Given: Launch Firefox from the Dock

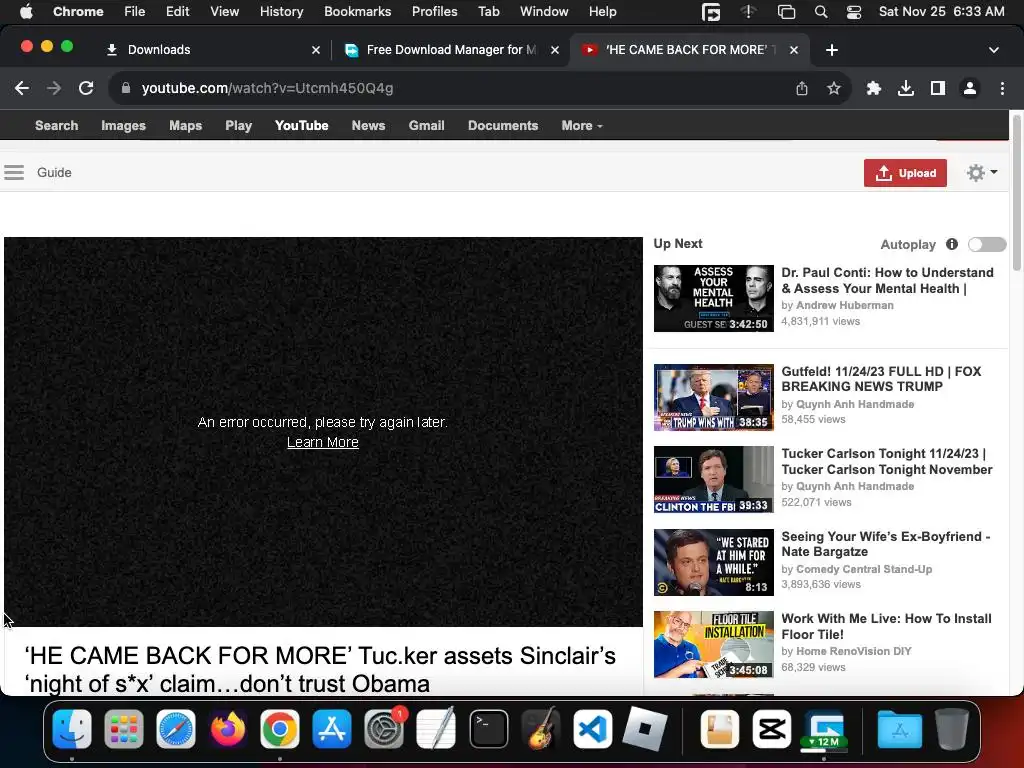Looking at the screenshot, I should (228, 729).
